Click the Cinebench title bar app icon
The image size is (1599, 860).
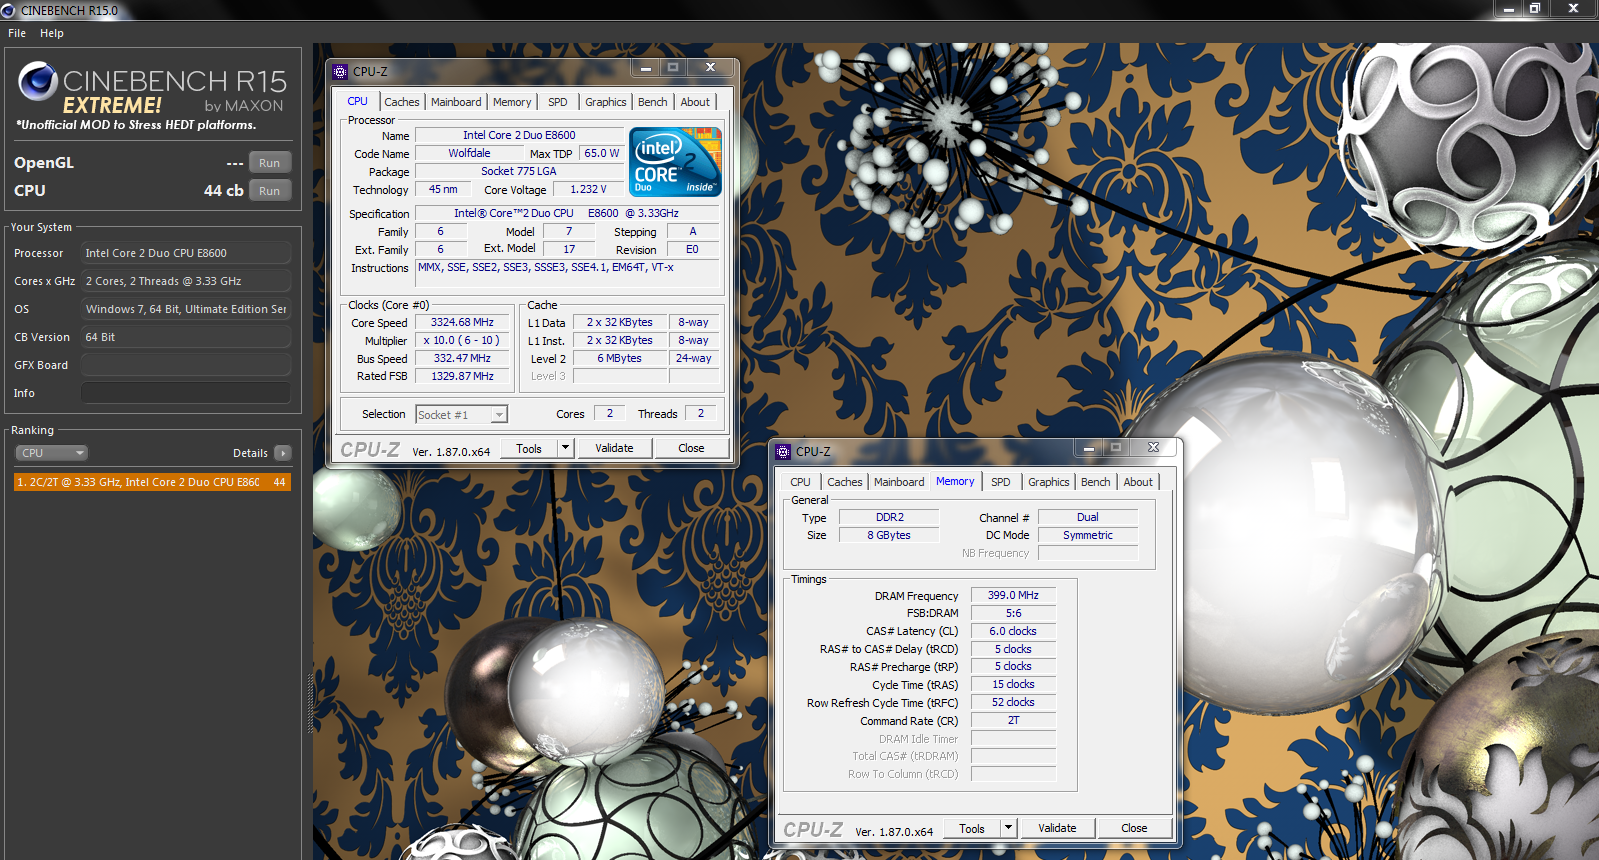8,10
